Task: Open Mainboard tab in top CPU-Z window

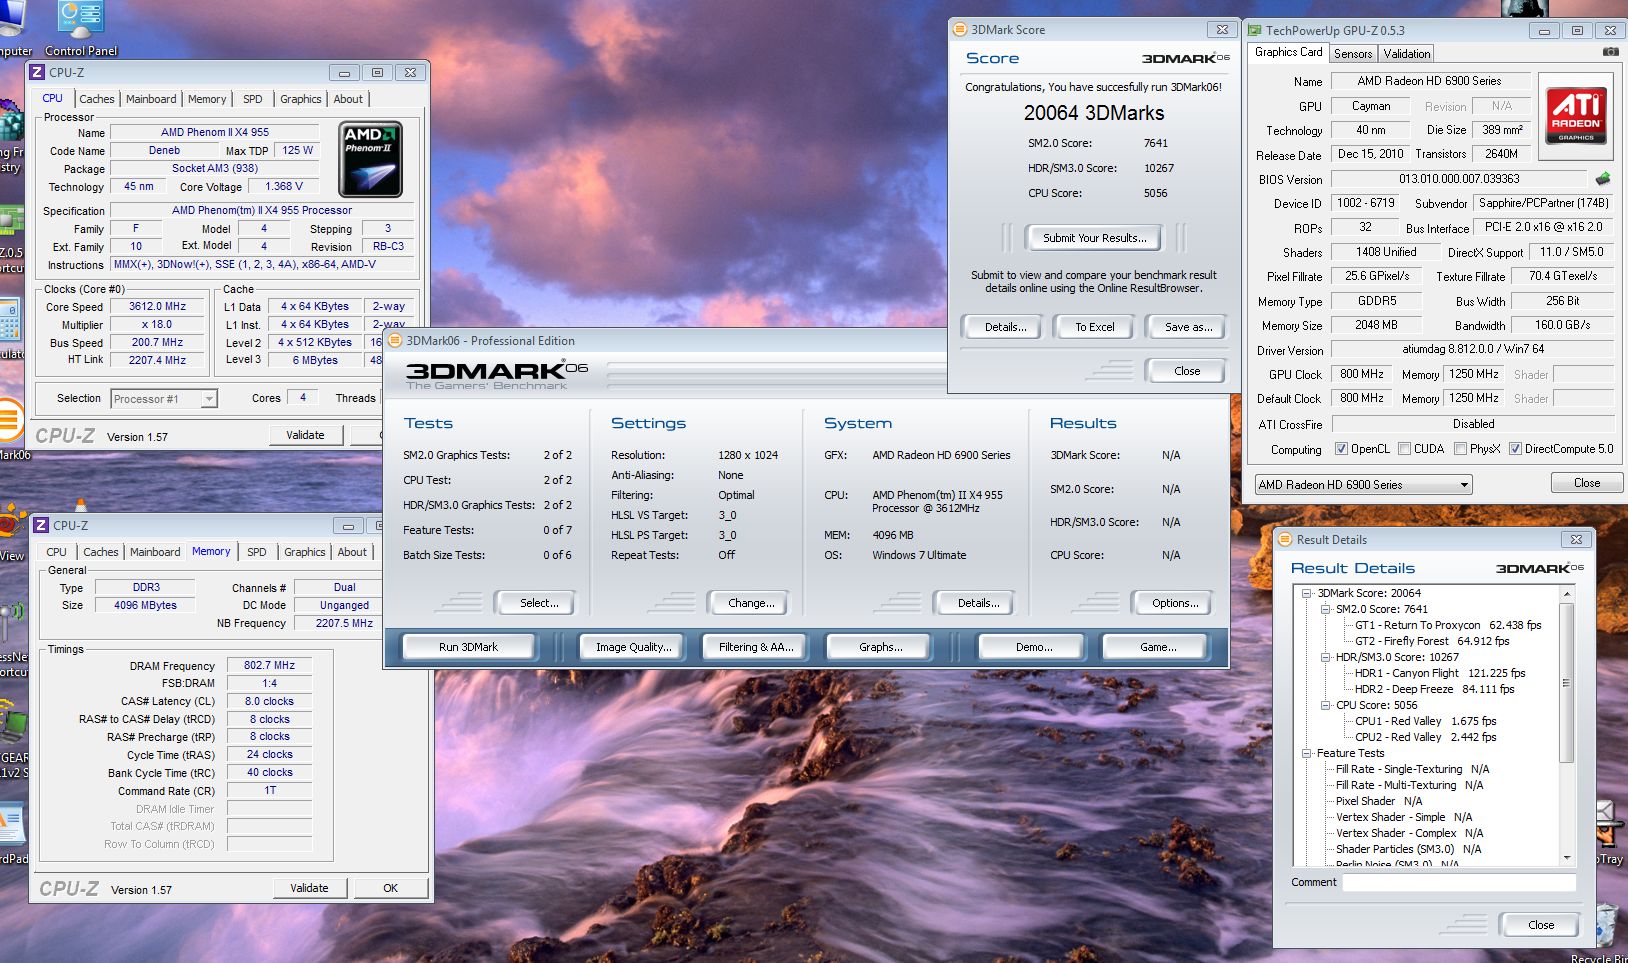Action: pyautogui.click(x=151, y=99)
